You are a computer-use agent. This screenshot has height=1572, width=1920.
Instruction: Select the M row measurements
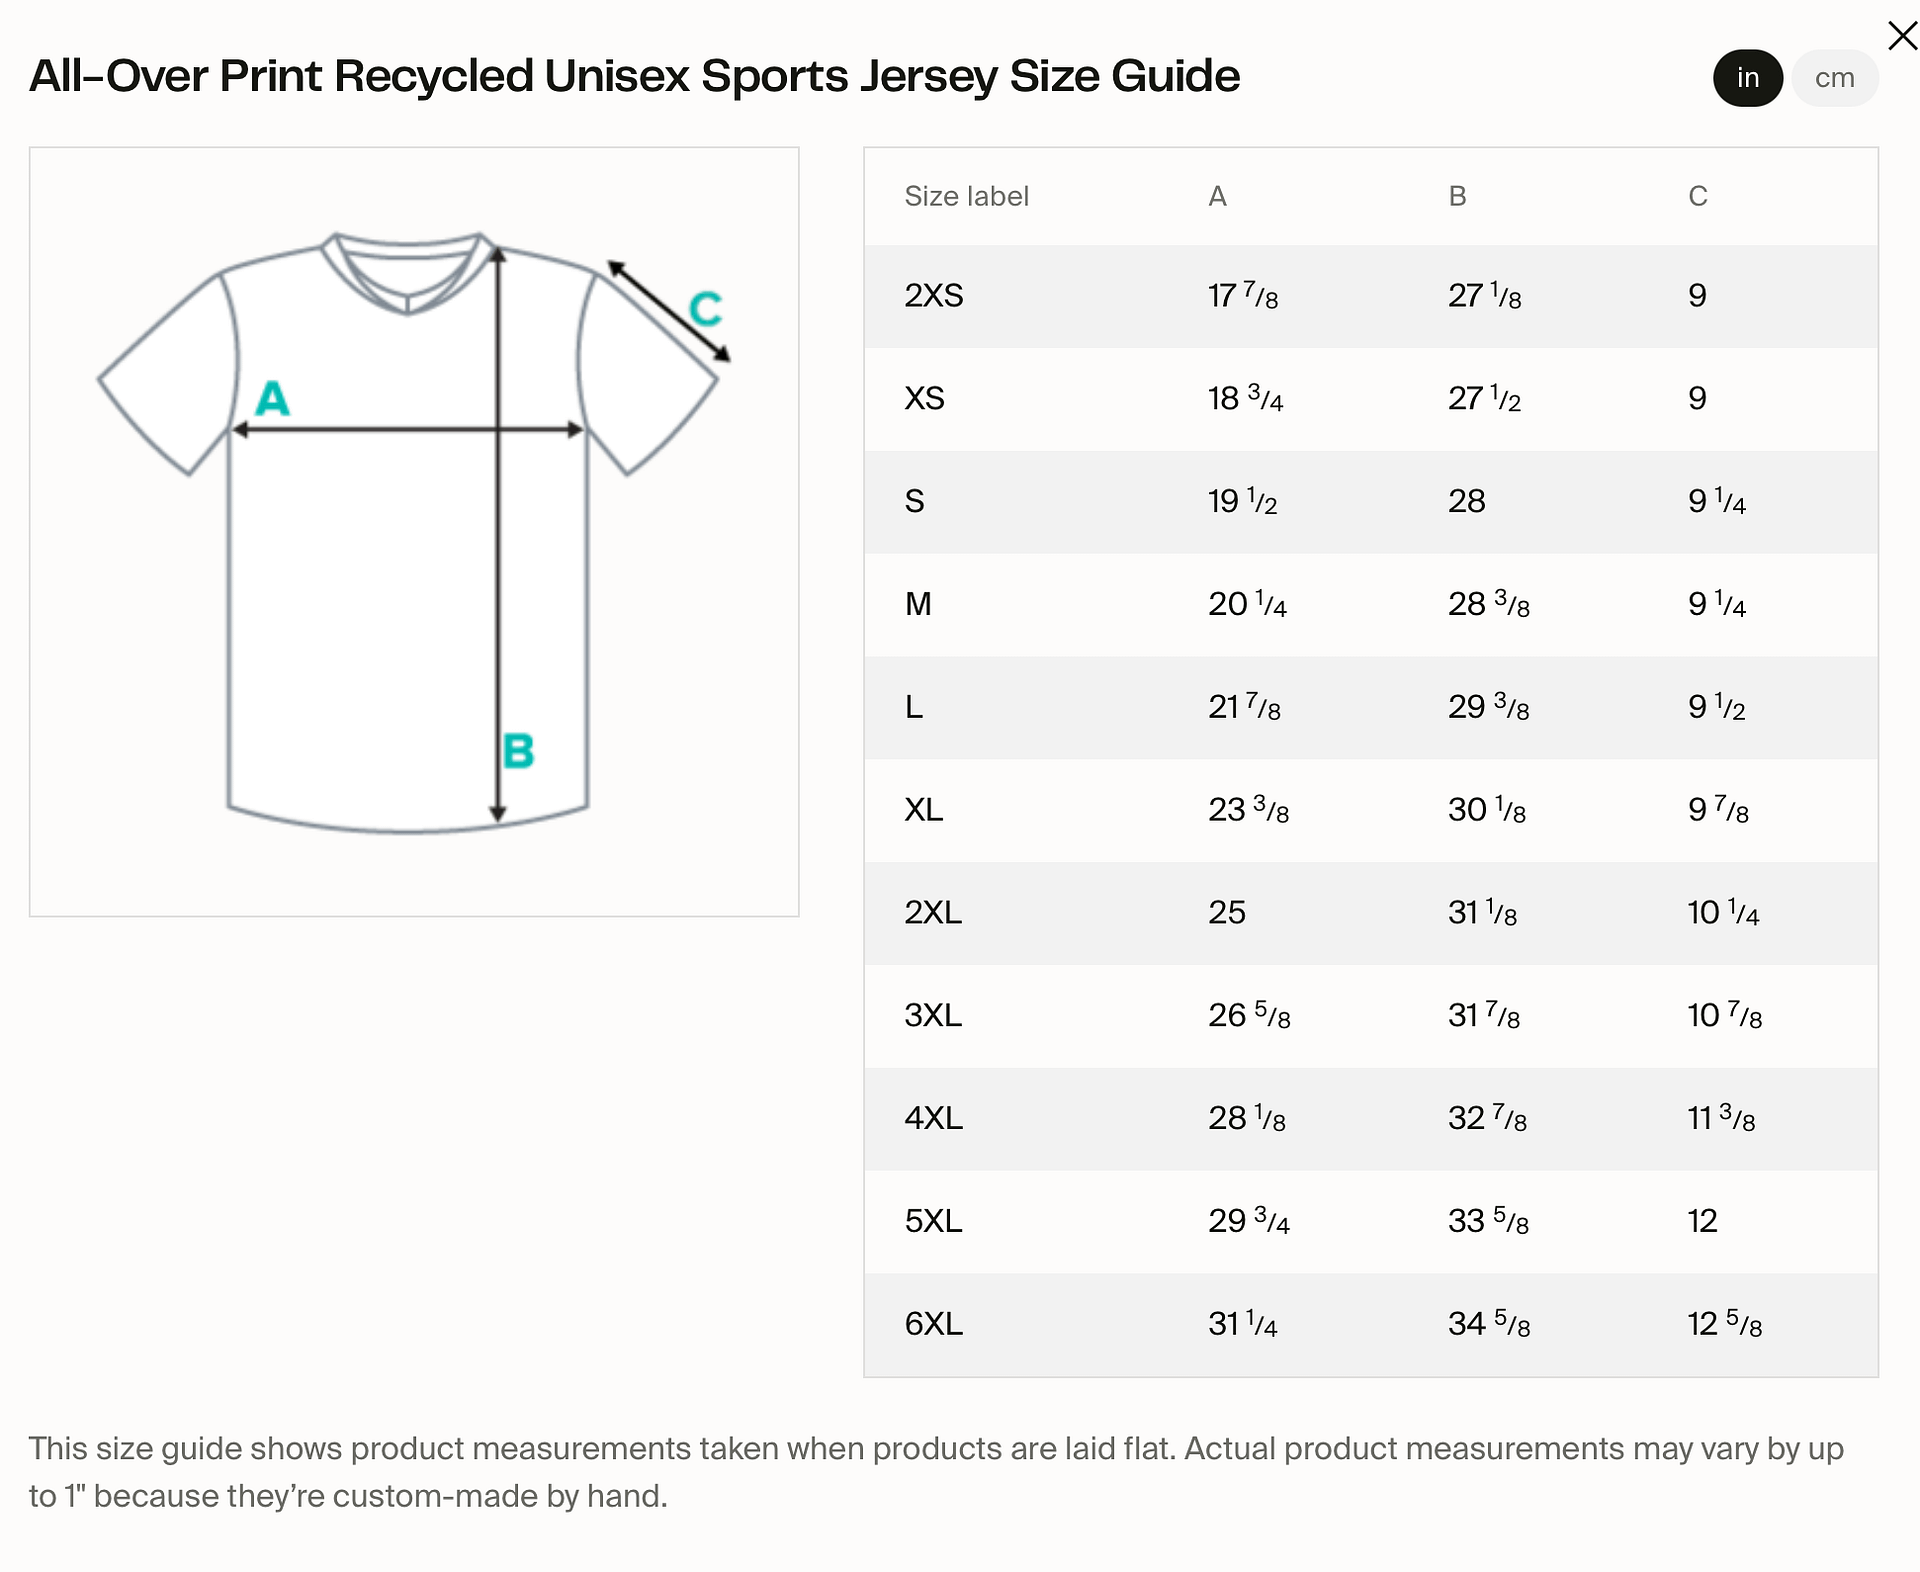pyautogui.click(x=917, y=604)
